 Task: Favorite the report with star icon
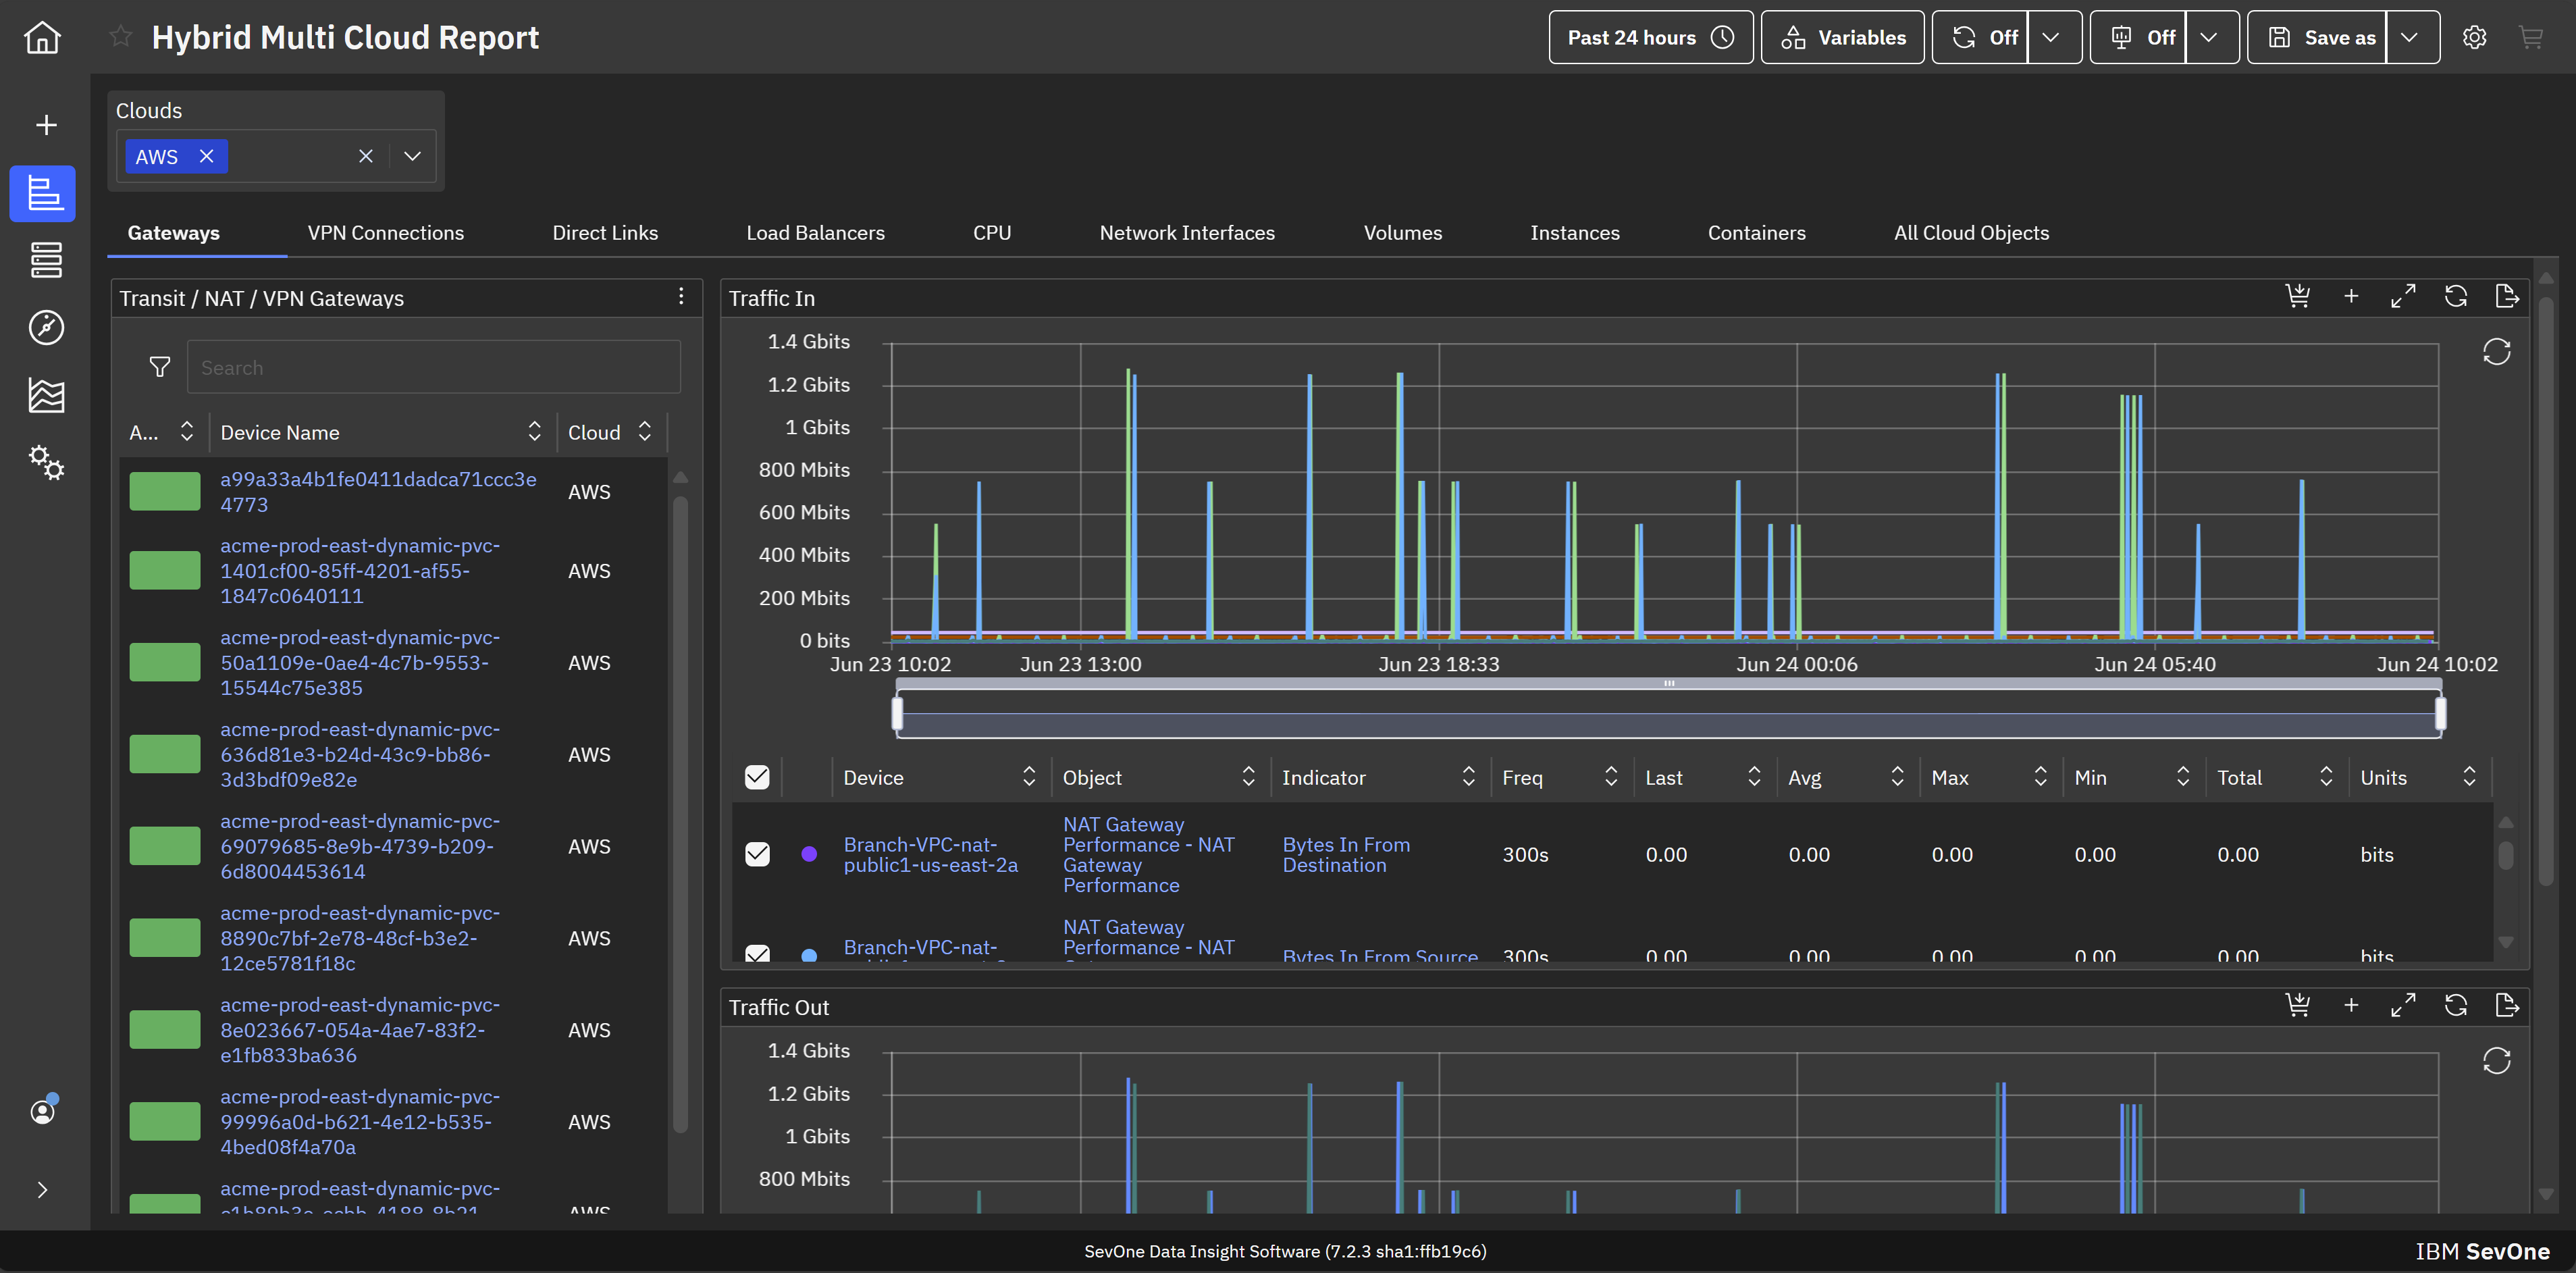[121, 37]
